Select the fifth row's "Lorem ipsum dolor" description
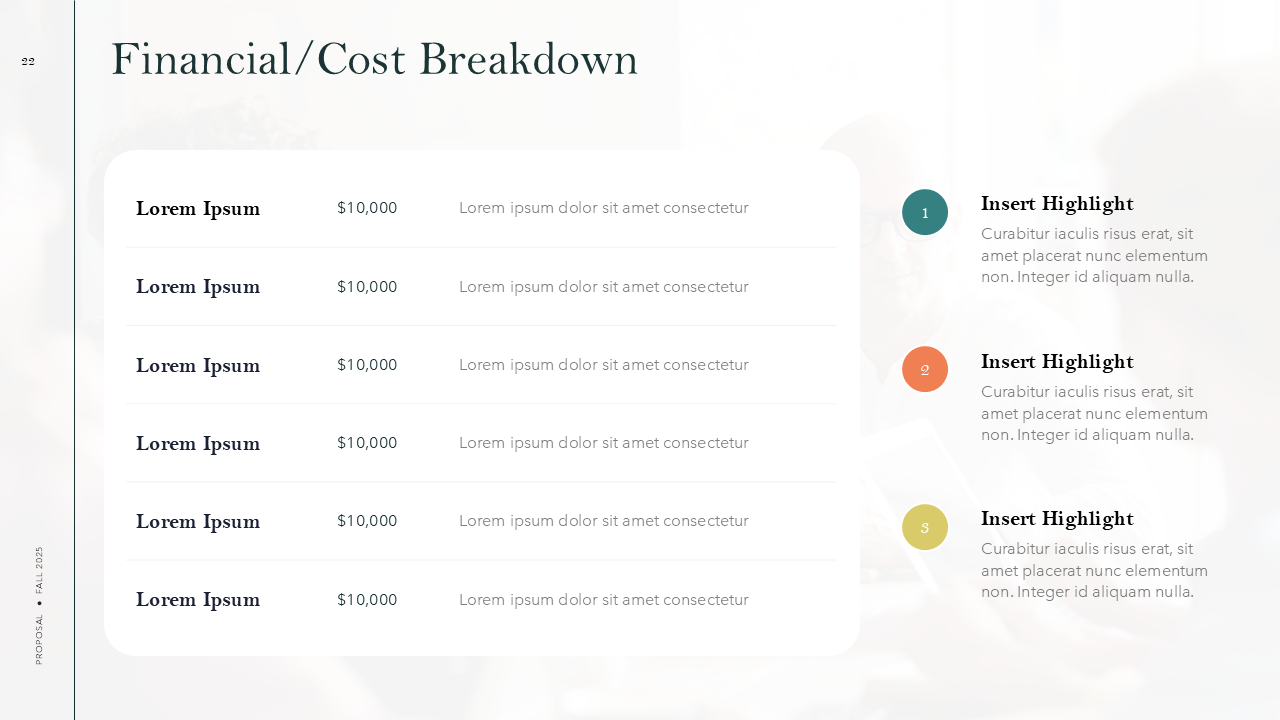Viewport: 1280px width, 720px height. click(603, 521)
